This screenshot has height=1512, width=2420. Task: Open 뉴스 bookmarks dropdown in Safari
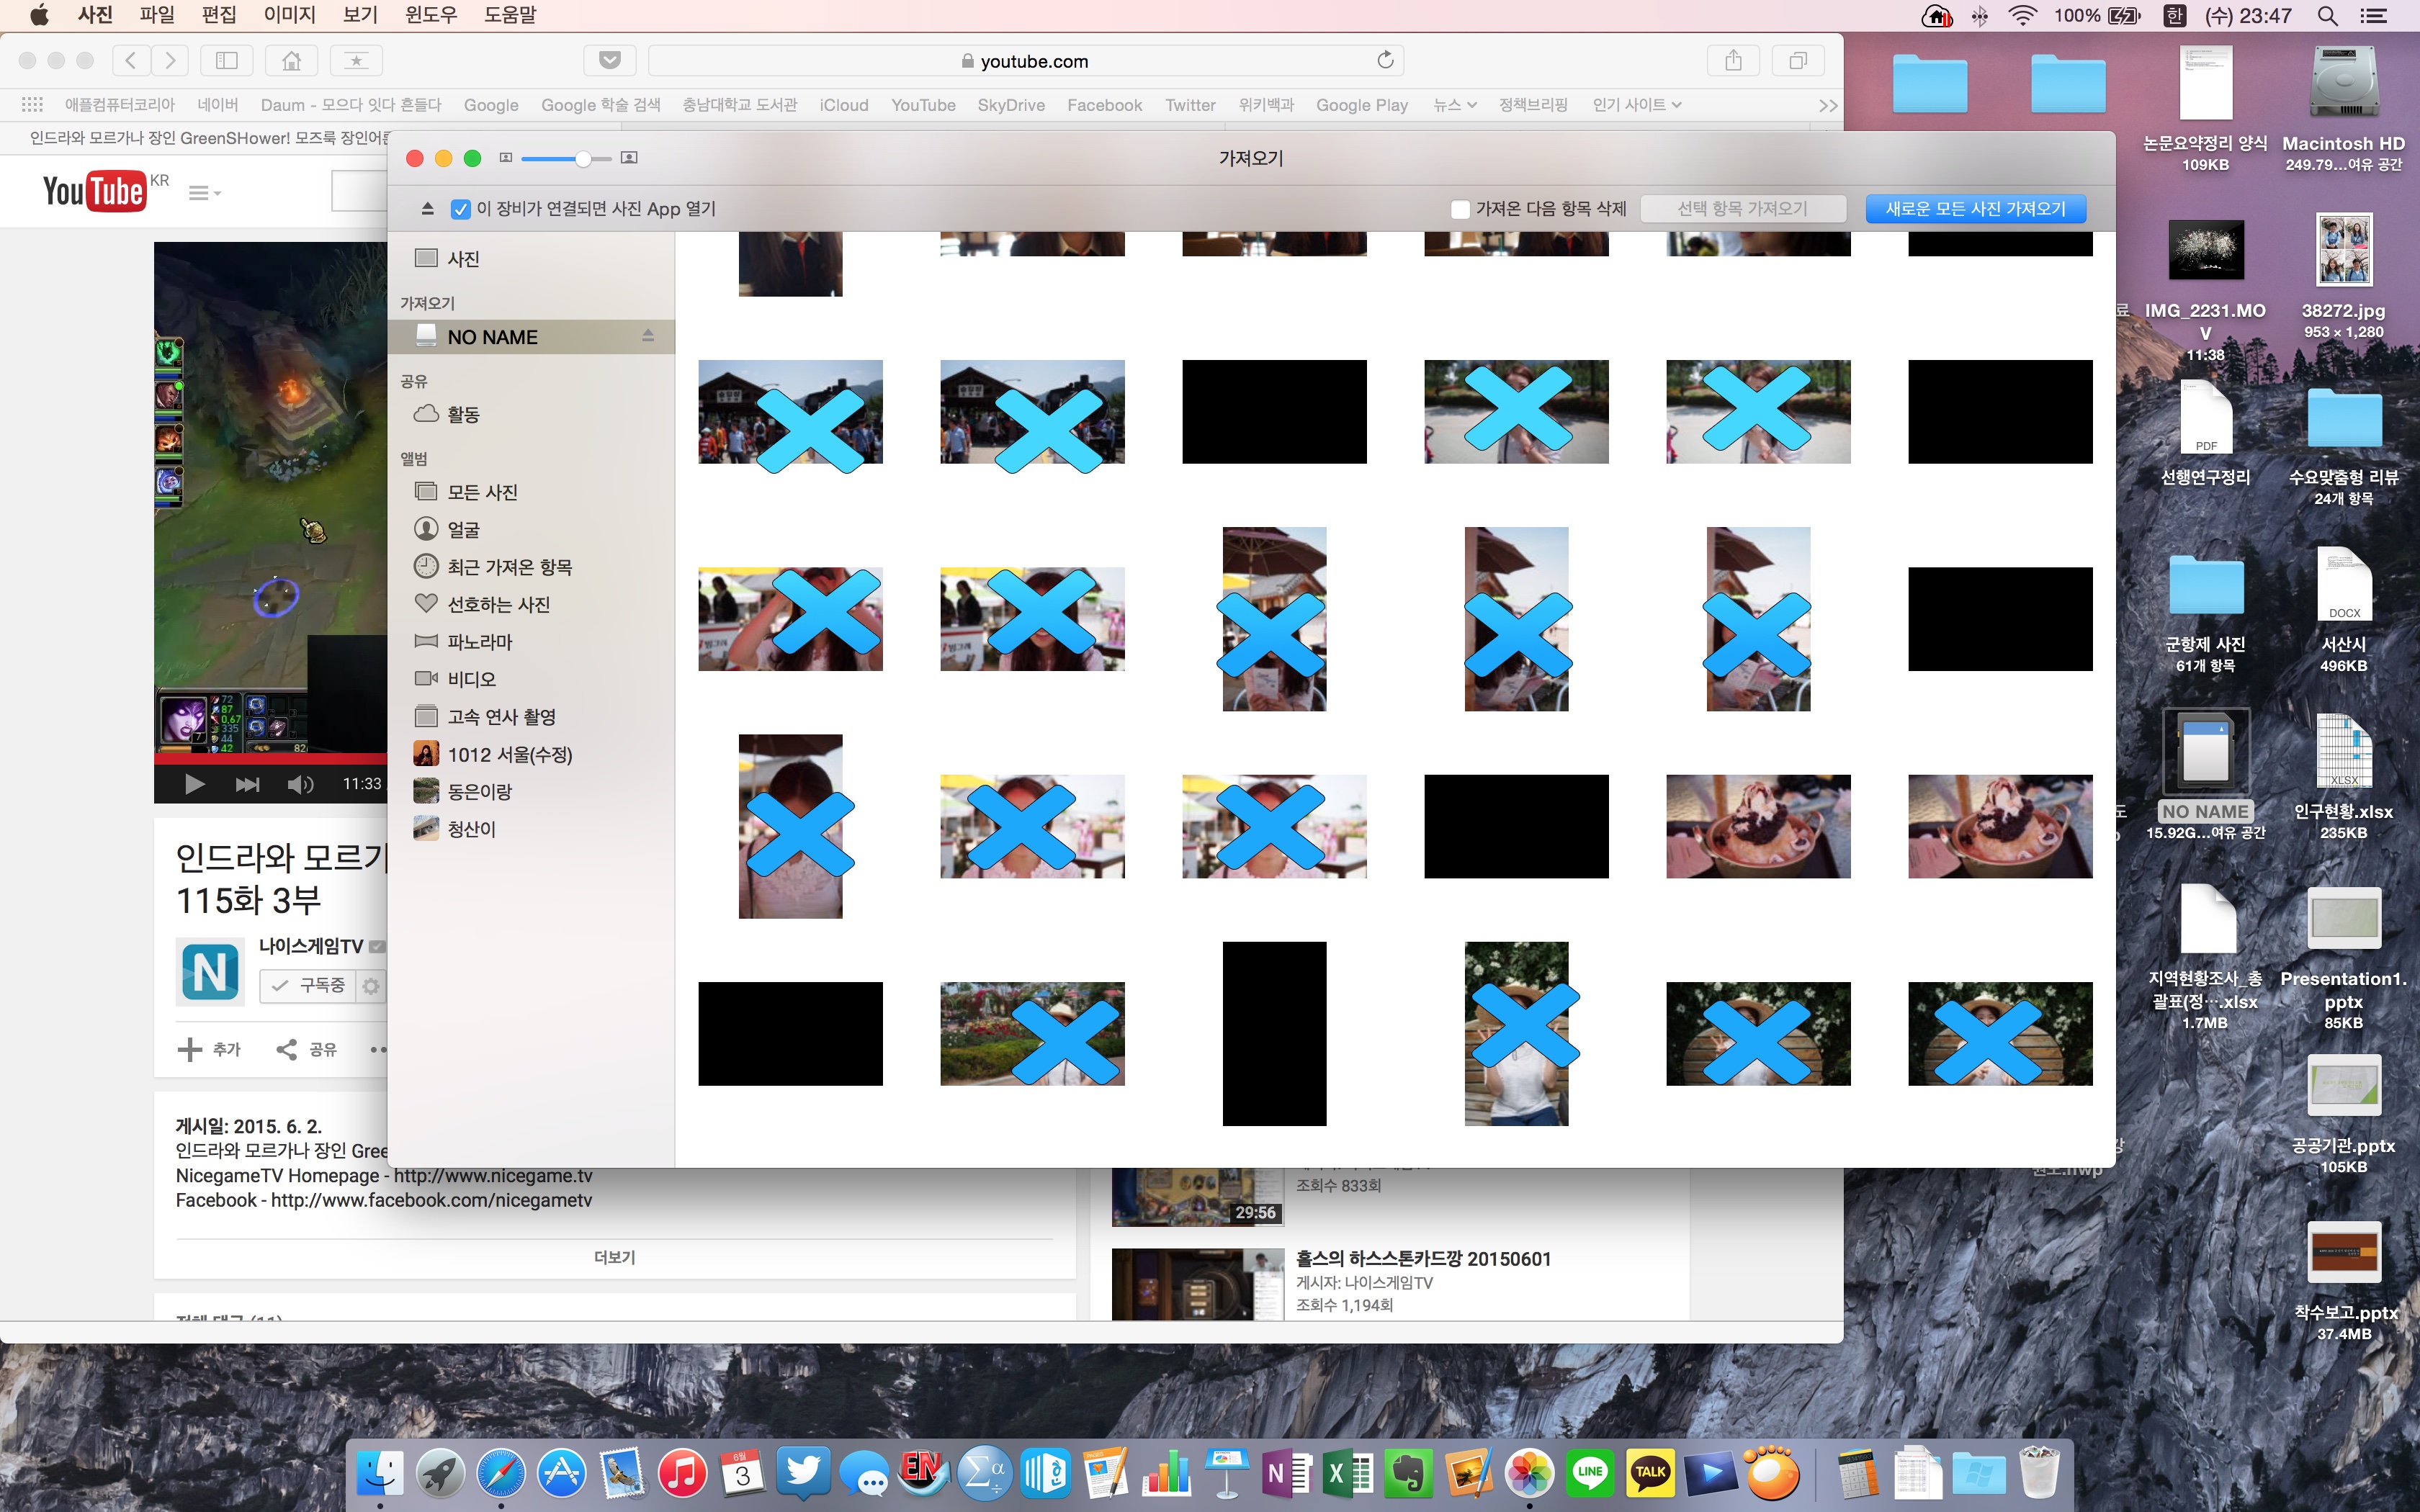coord(1455,105)
